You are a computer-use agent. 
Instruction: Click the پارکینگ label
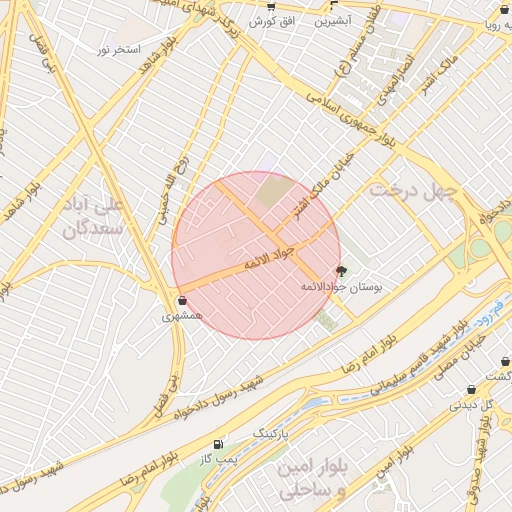click(x=270, y=434)
